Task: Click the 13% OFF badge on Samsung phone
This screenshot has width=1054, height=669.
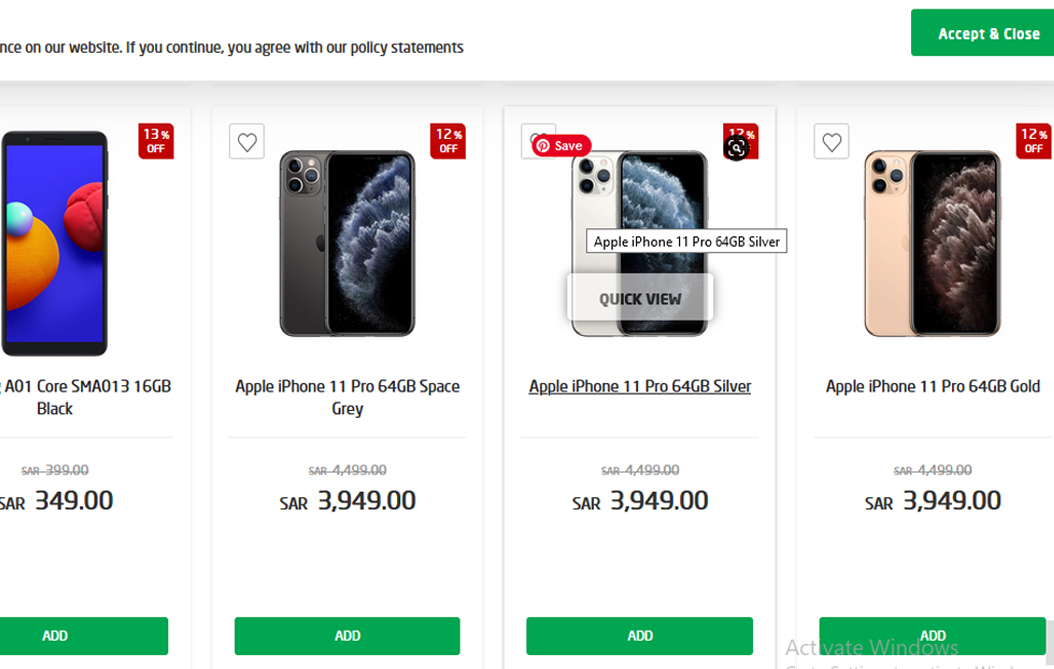Action: [x=156, y=141]
